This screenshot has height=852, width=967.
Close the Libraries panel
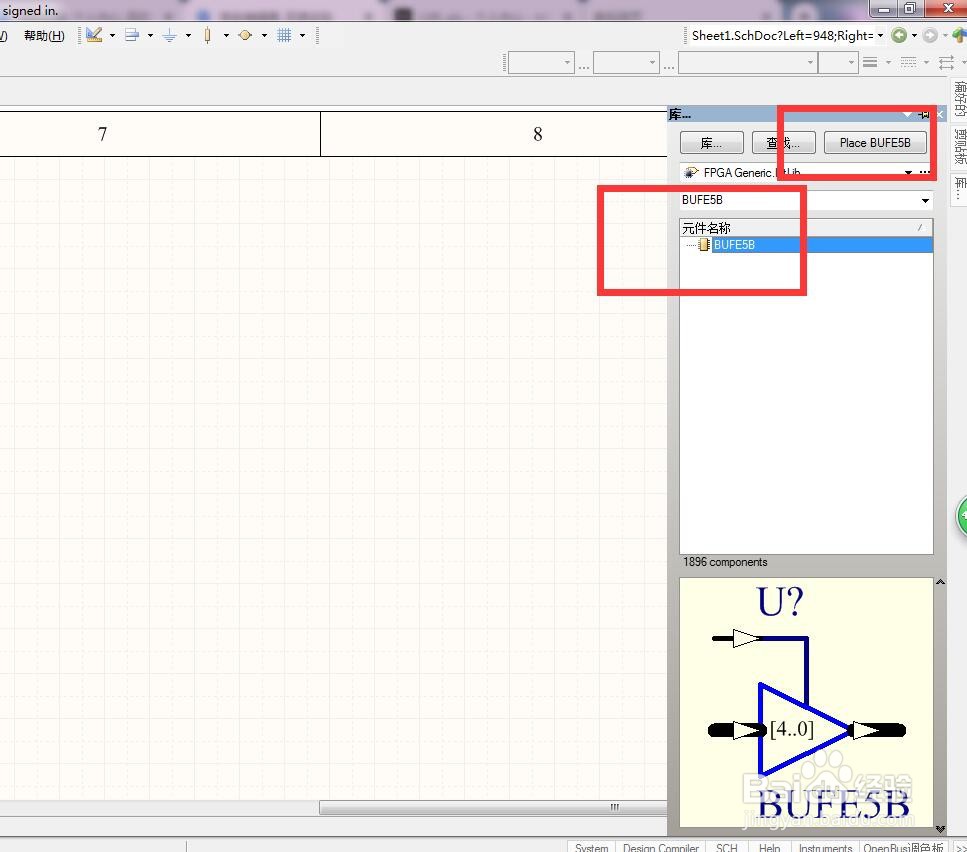940,114
